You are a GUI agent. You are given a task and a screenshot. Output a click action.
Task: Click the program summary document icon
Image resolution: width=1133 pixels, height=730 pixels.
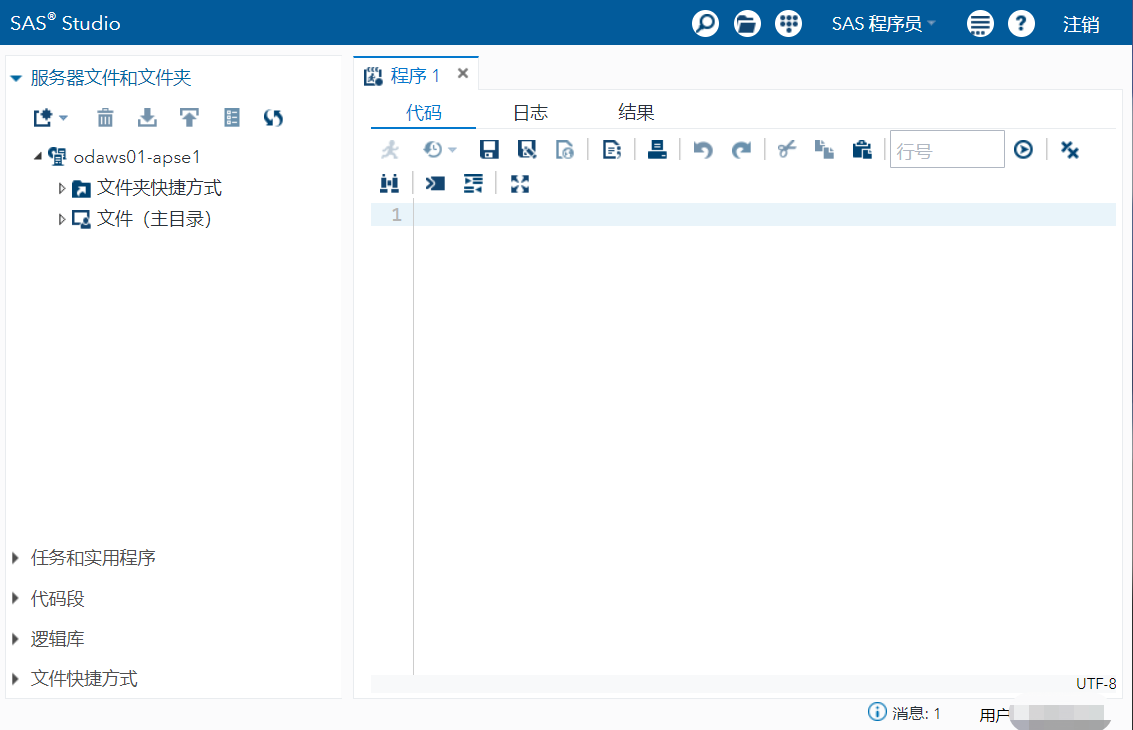tap(611, 150)
